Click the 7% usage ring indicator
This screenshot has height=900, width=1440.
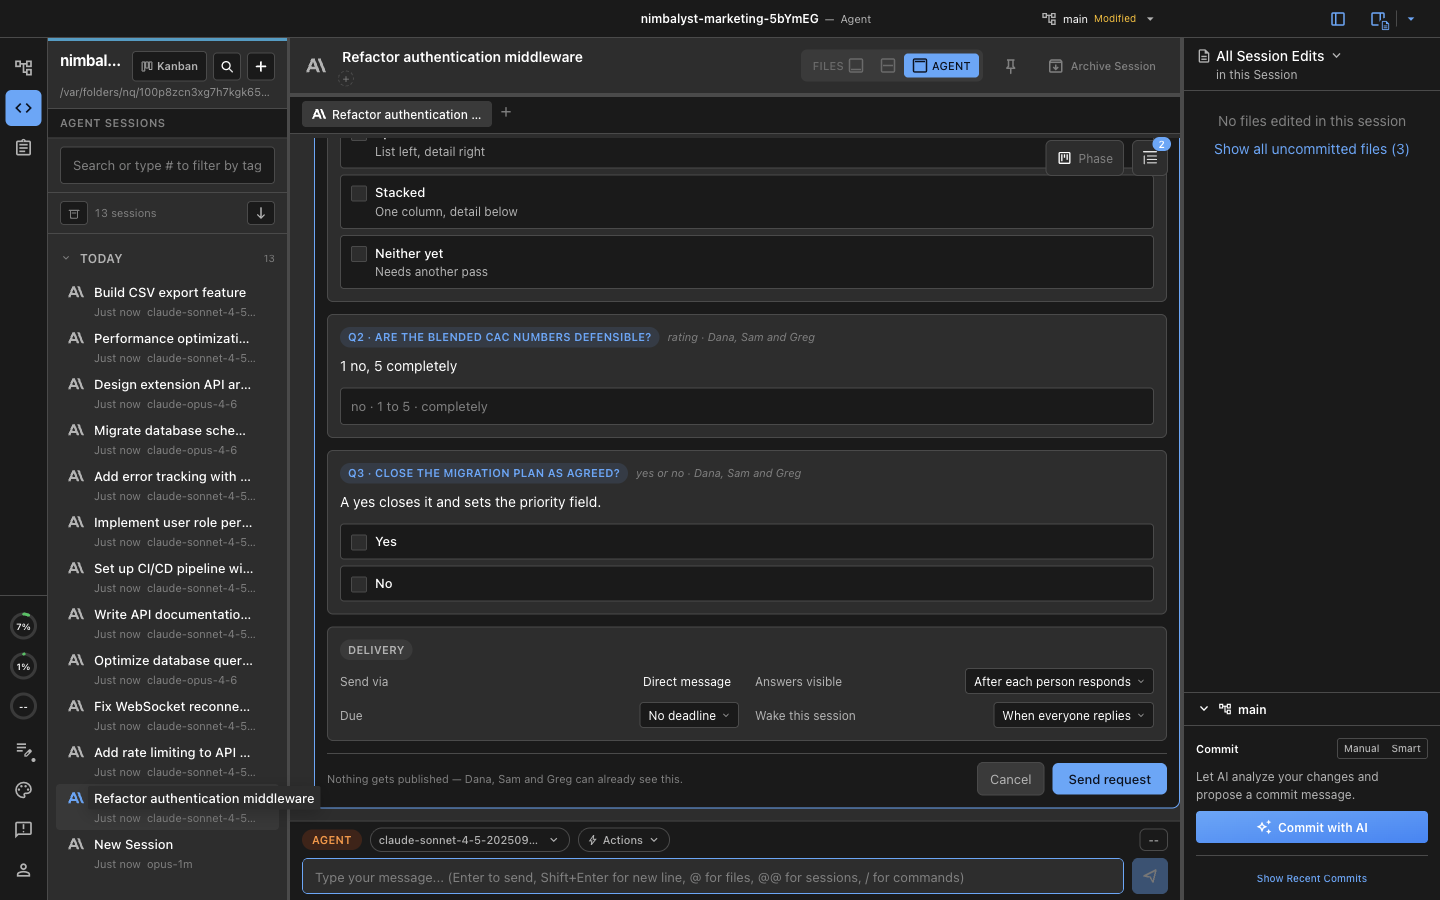23,627
